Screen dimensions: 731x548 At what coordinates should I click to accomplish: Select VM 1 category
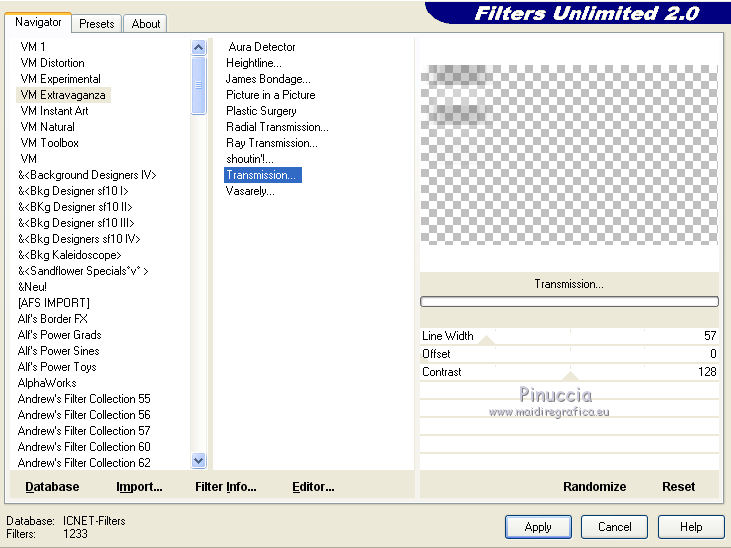(x=33, y=47)
